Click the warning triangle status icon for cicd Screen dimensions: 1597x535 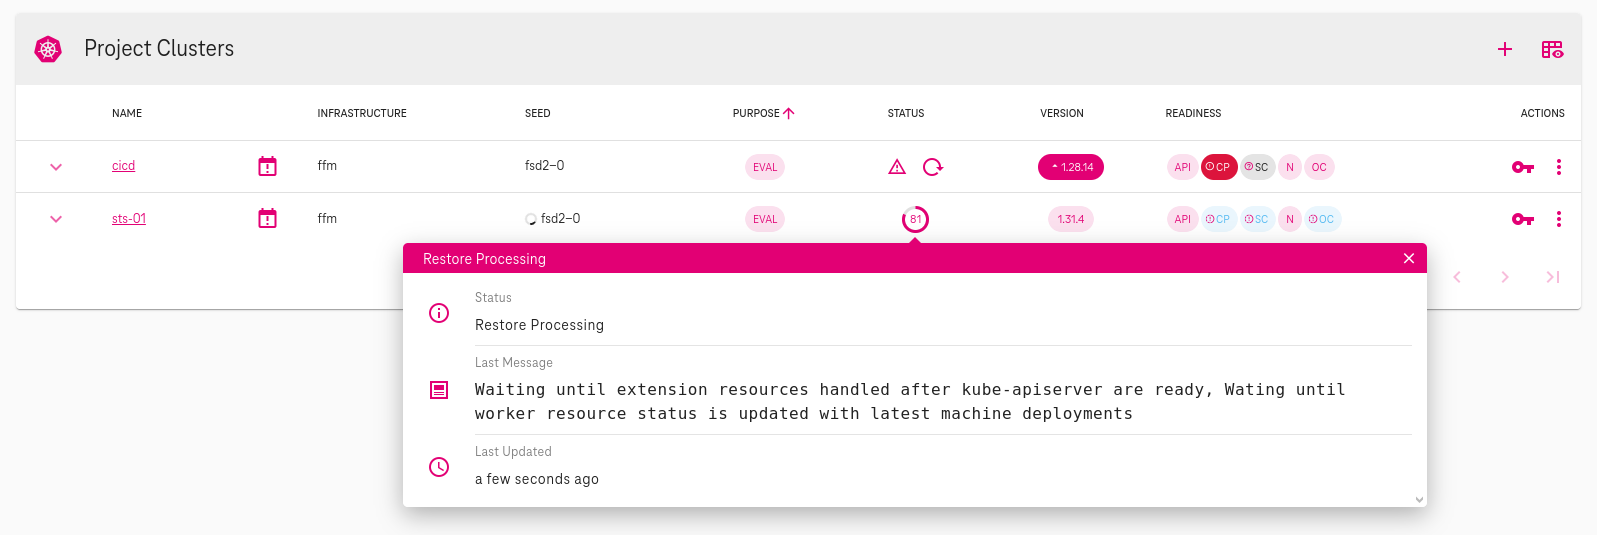tap(897, 167)
